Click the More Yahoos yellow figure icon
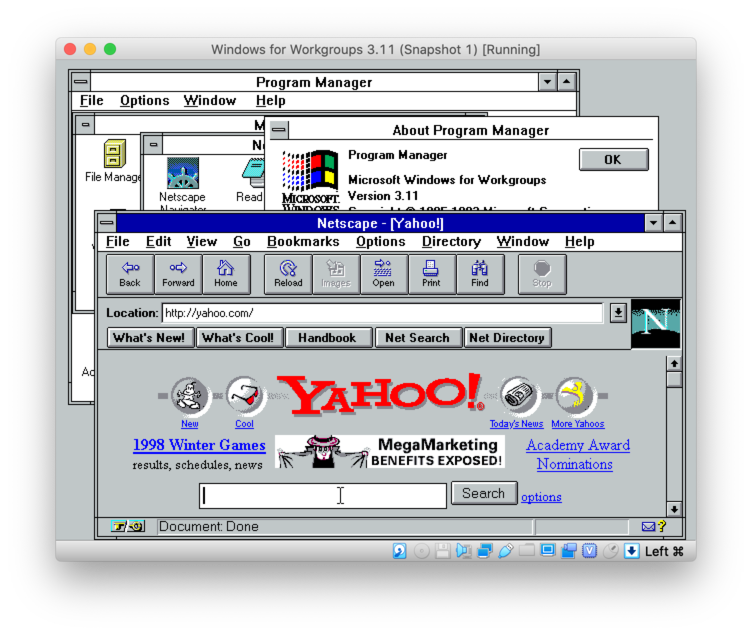This screenshot has height=635, width=752. pyautogui.click(x=576, y=396)
